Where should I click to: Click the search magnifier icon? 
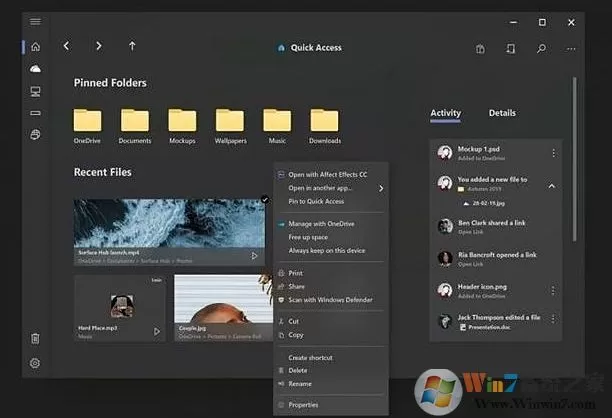[x=541, y=49]
